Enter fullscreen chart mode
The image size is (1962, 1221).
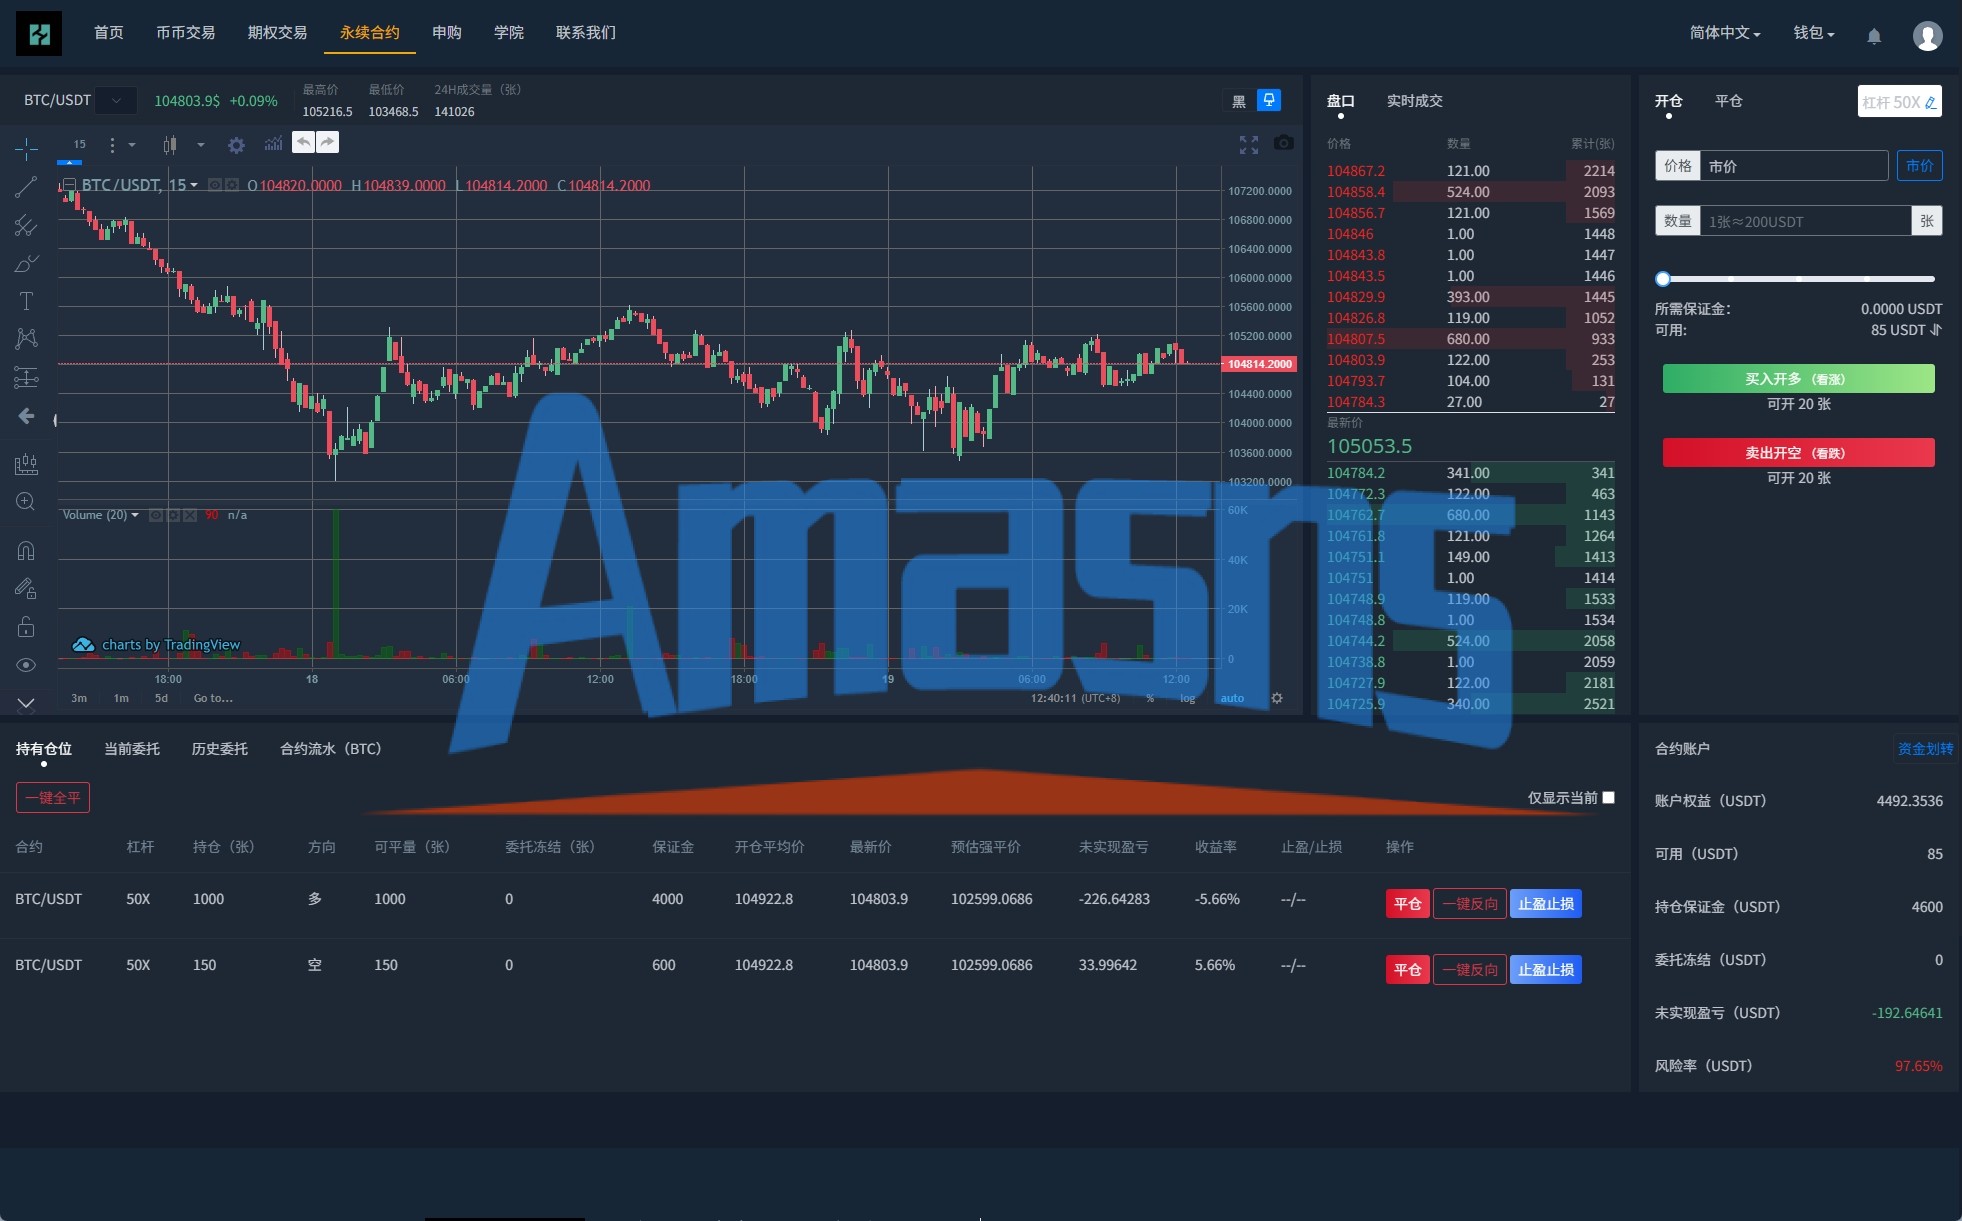(x=1249, y=145)
